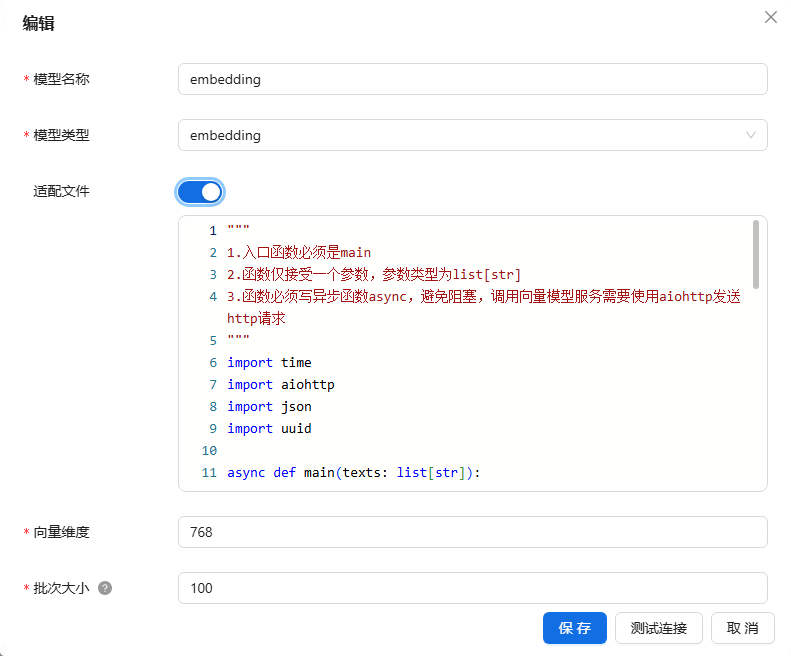Focus the 向量维度 field showing 768
Image resolution: width=791 pixels, height=656 pixels.
click(x=472, y=532)
